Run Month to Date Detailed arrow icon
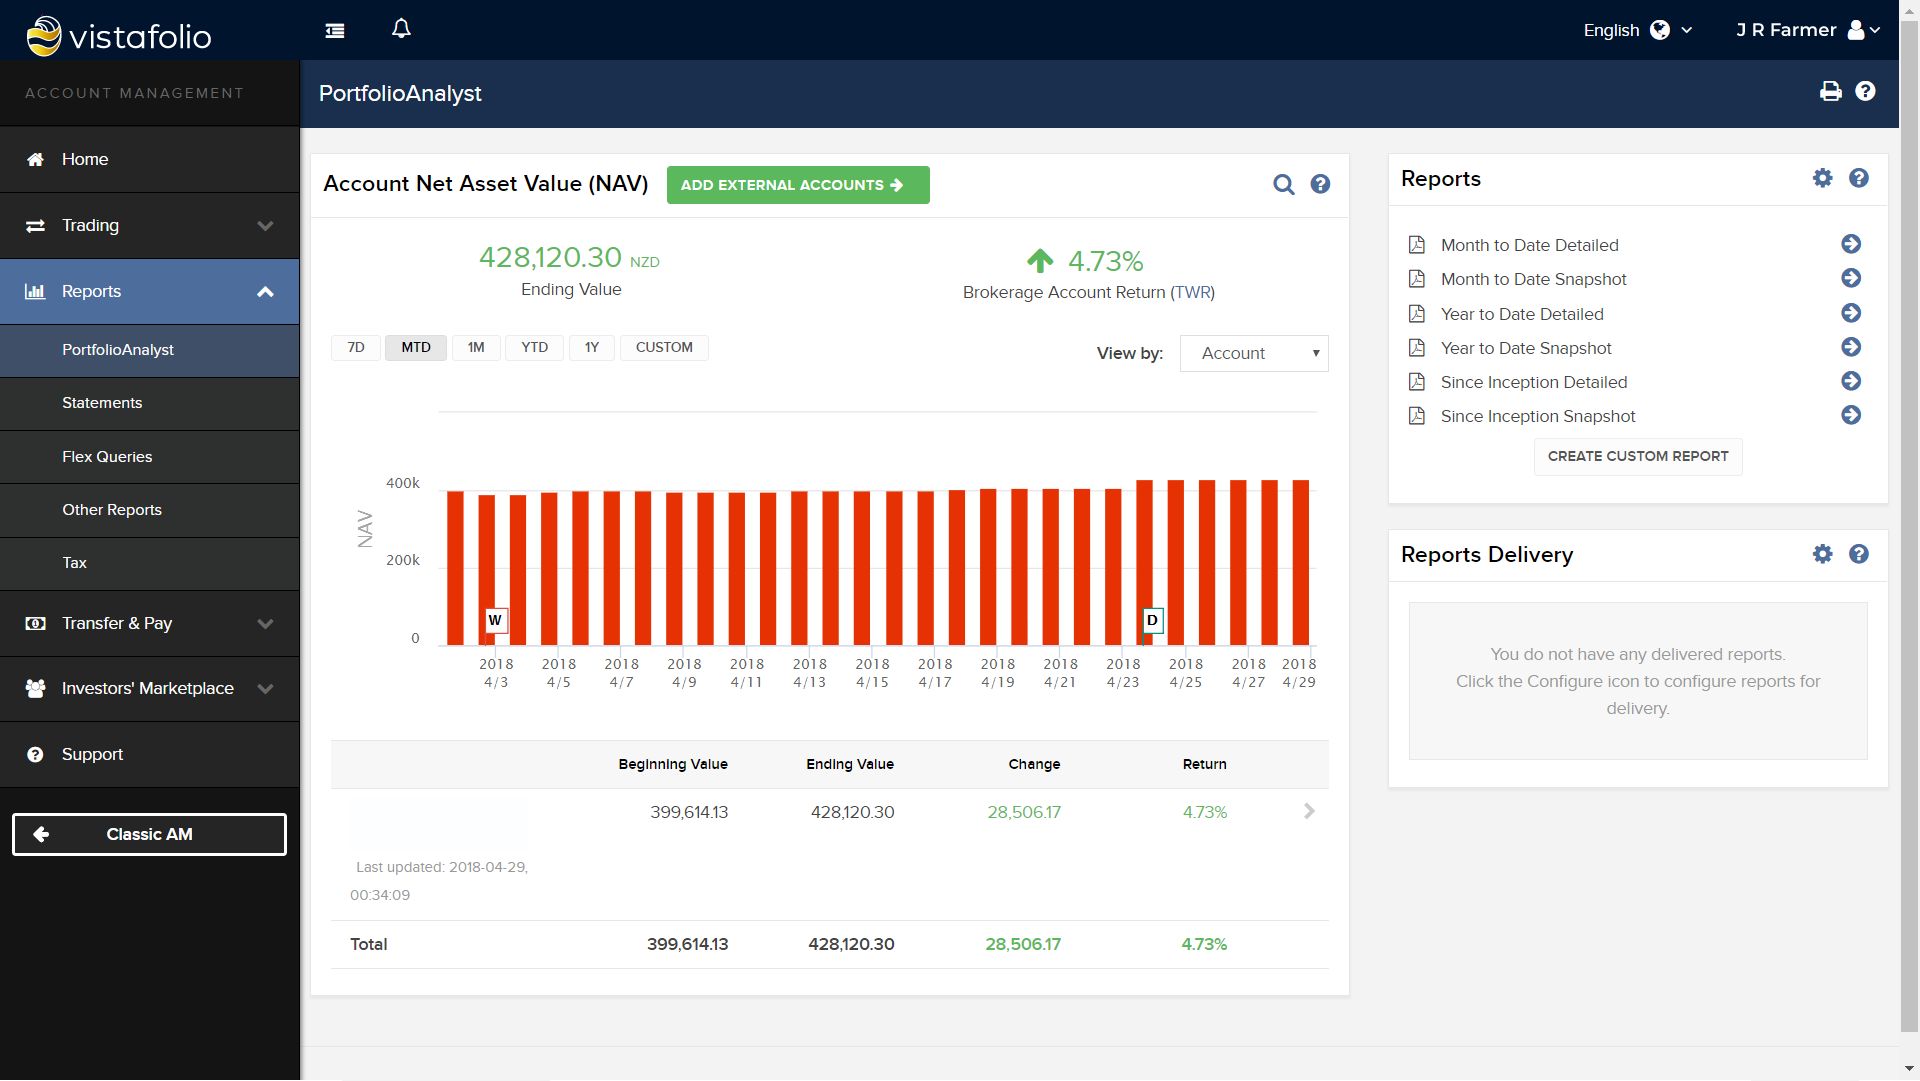This screenshot has height=1081, width=1920. pos(1850,244)
